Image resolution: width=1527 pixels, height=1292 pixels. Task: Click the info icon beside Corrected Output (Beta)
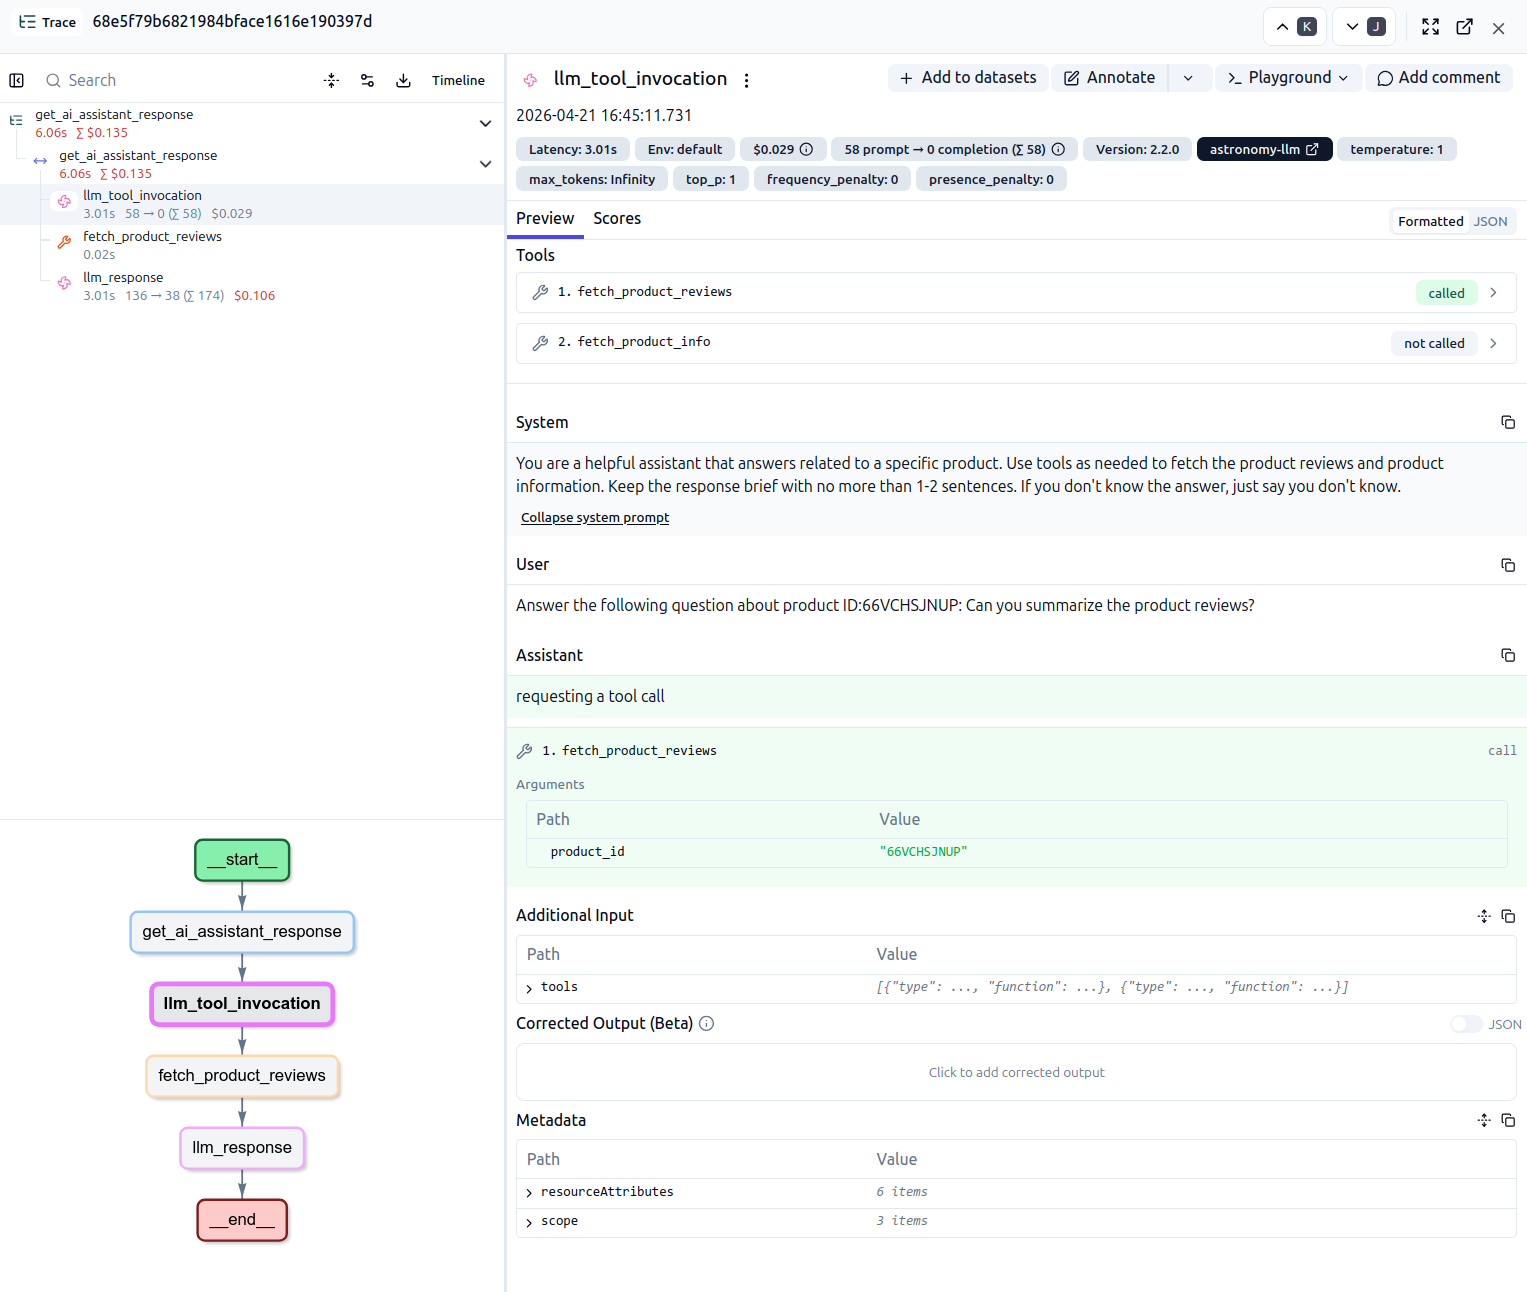[x=706, y=1023]
